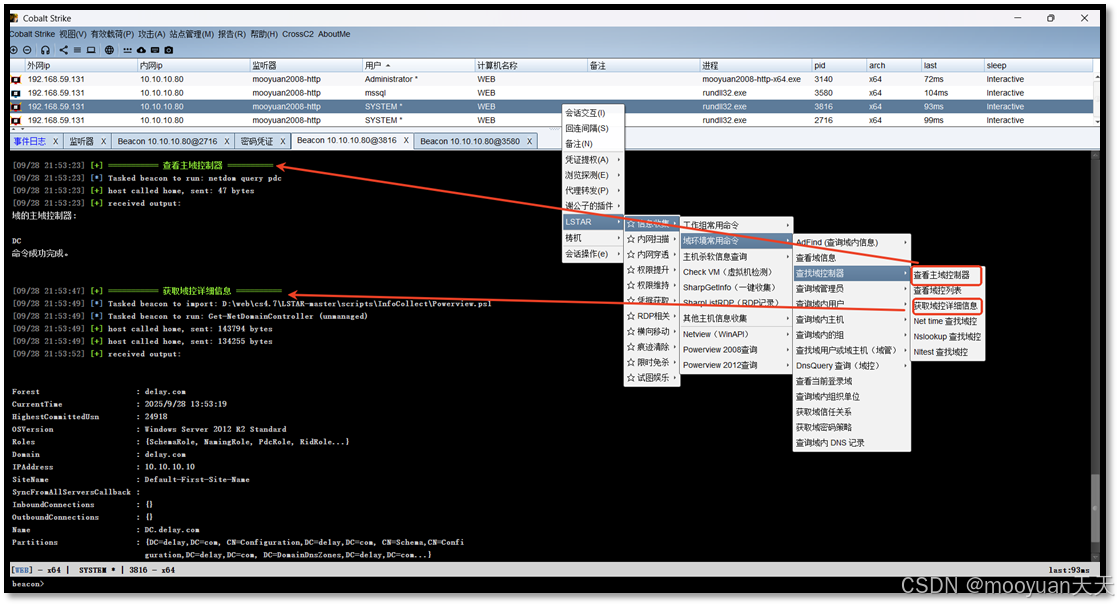Select 获取域控详细信息 menu entry
Viewport: 1119px width, 606px height.
point(948,305)
